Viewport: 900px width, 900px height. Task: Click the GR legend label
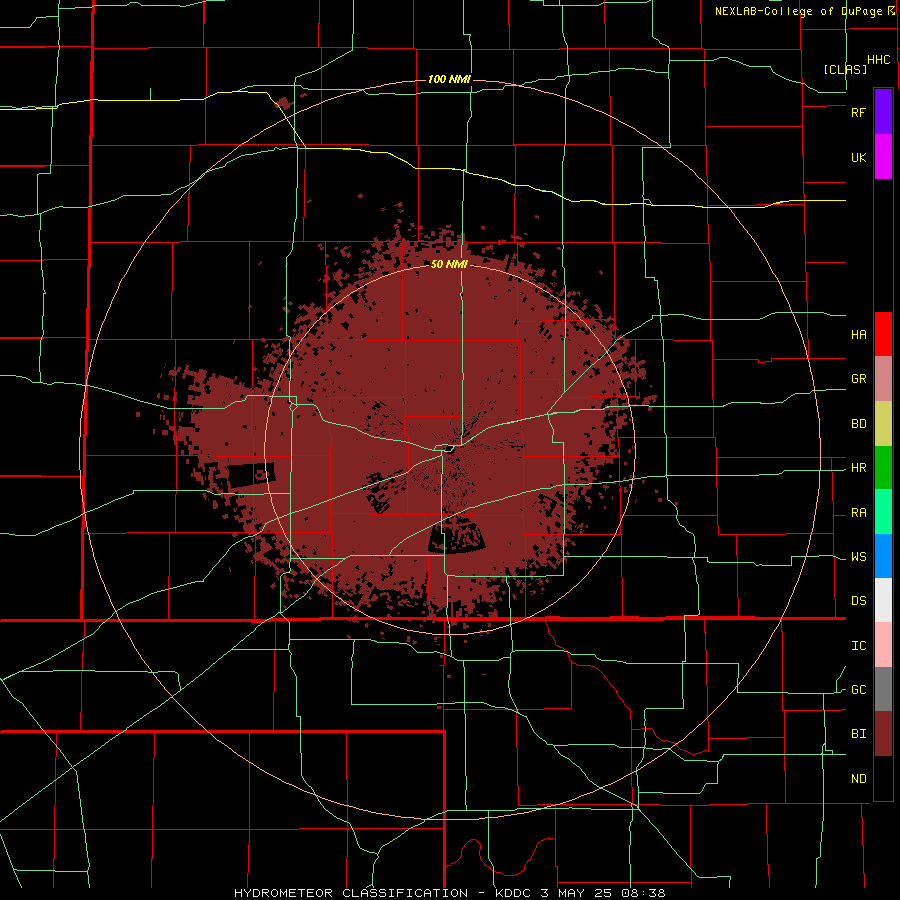[x=858, y=379]
